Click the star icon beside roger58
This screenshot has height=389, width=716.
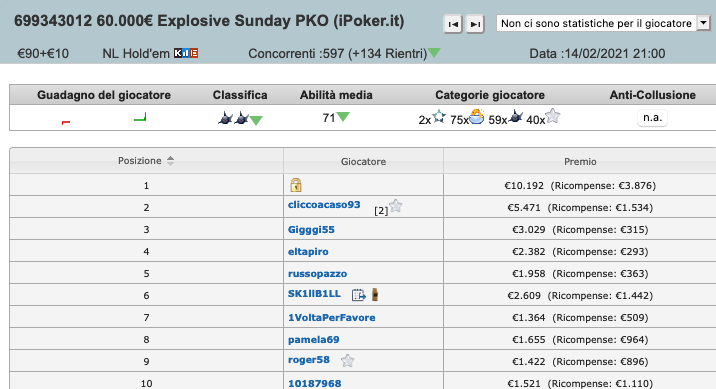coord(347,361)
